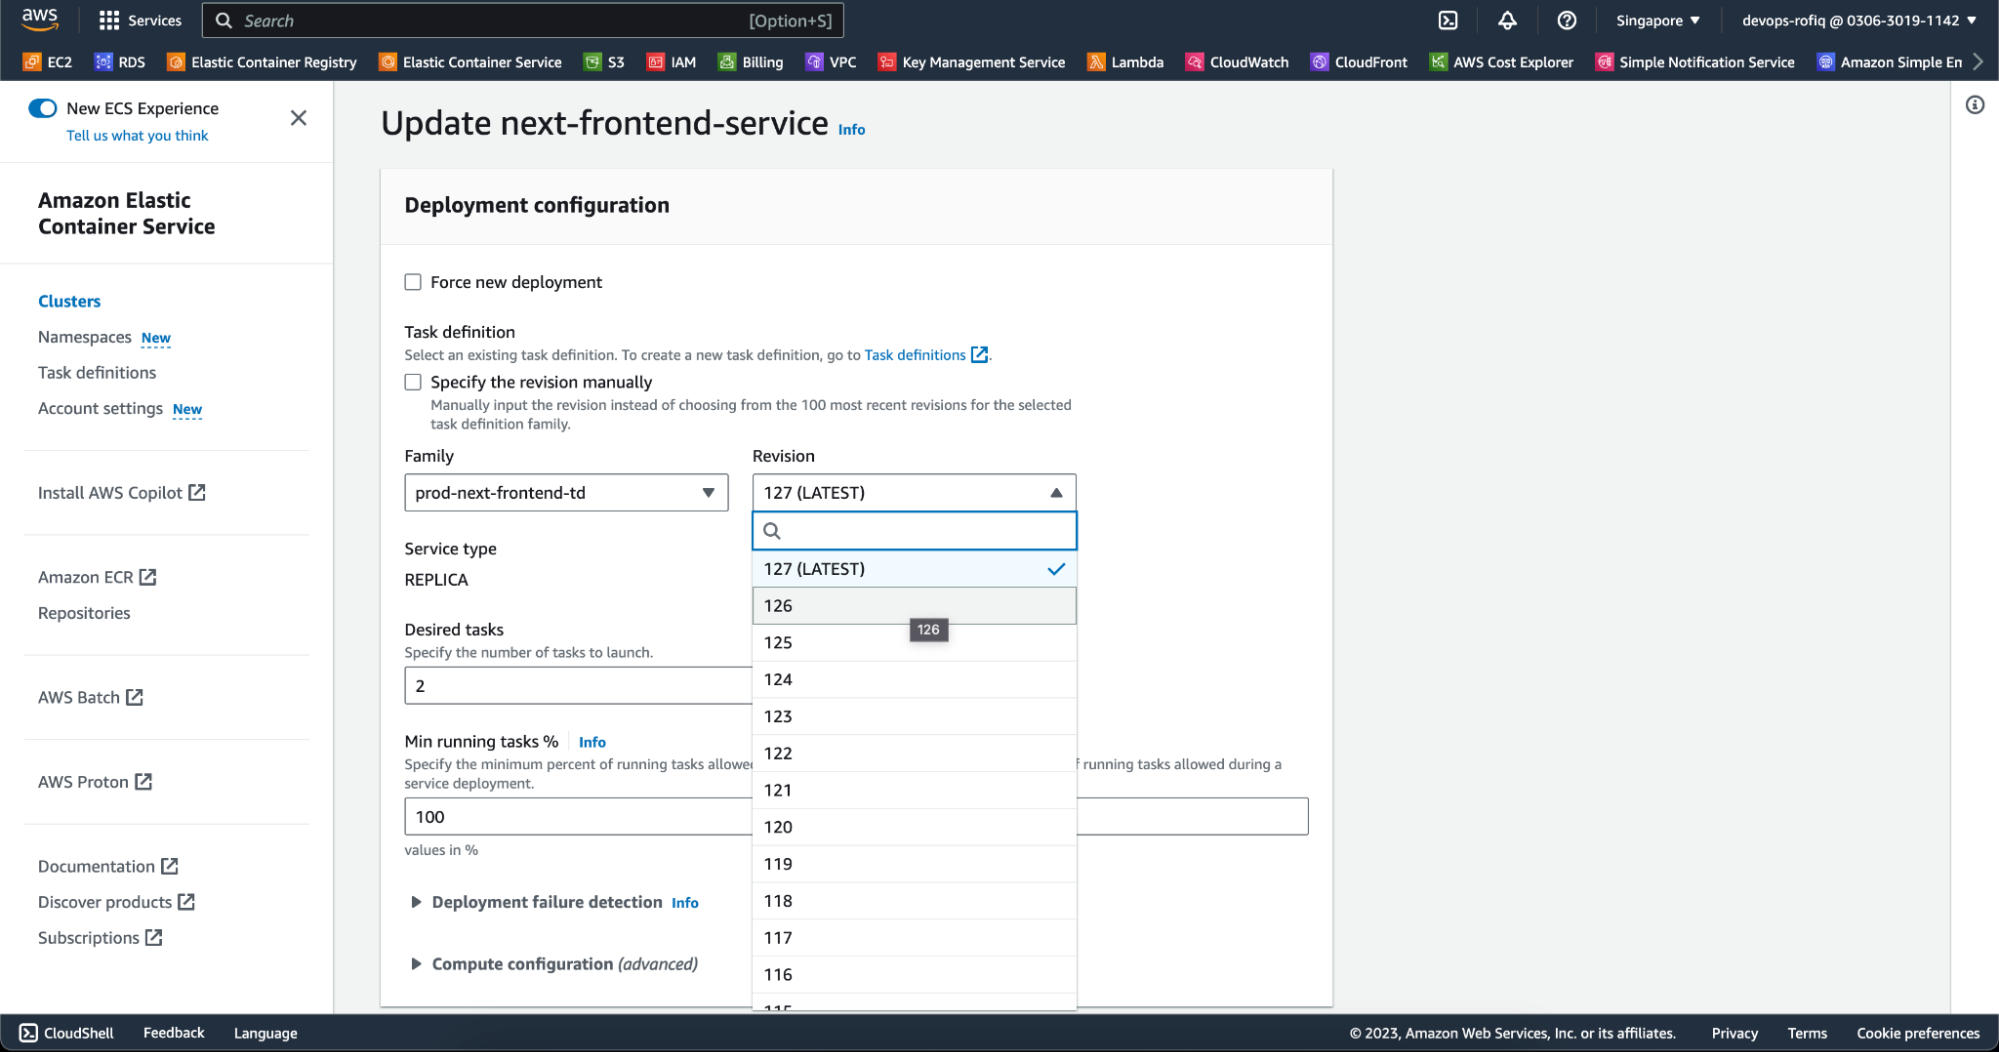This screenshot has width=1999, height=1053.
Task: Toggle the New ECS Experience switch
Action: click(43, 108)
